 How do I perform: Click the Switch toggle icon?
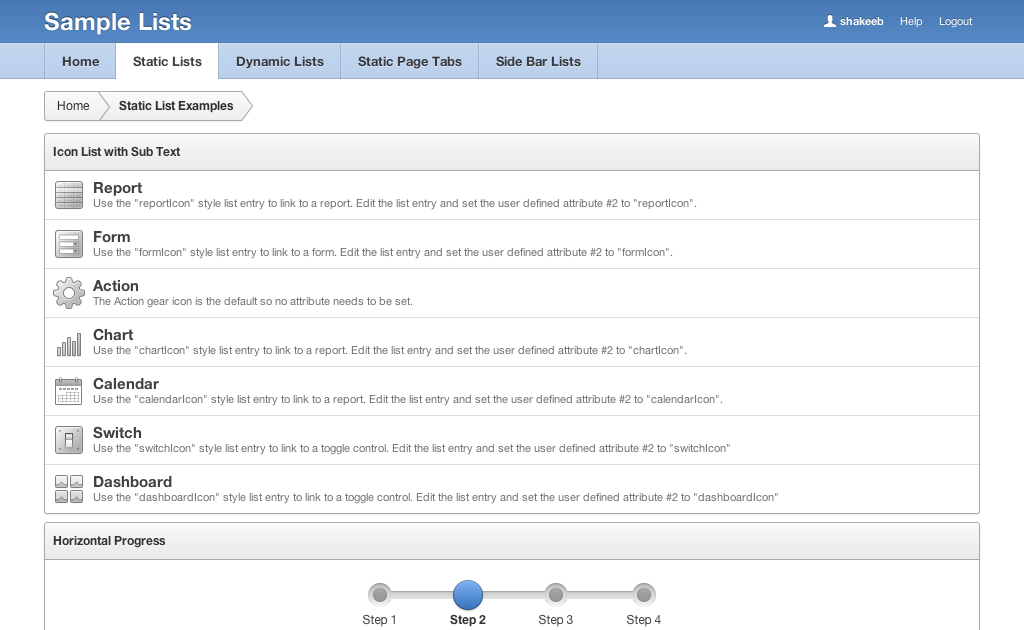(68, 440)
